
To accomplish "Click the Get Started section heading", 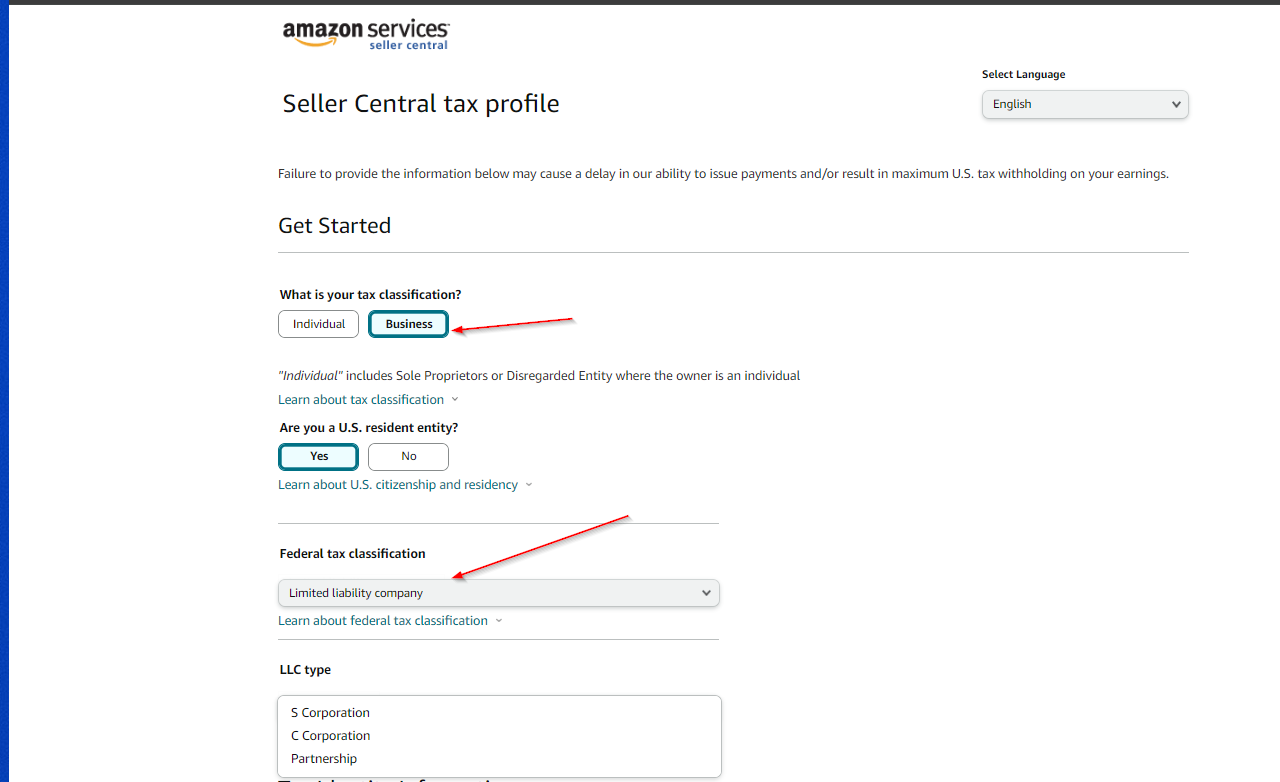I will coord(334,226).
